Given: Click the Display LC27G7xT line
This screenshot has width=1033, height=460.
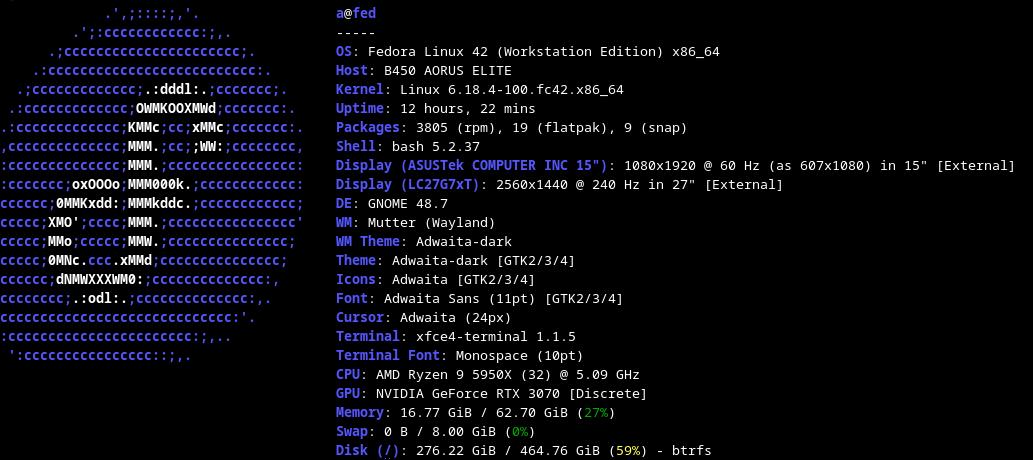Looking at the screenshot, I should click(559, 185).
